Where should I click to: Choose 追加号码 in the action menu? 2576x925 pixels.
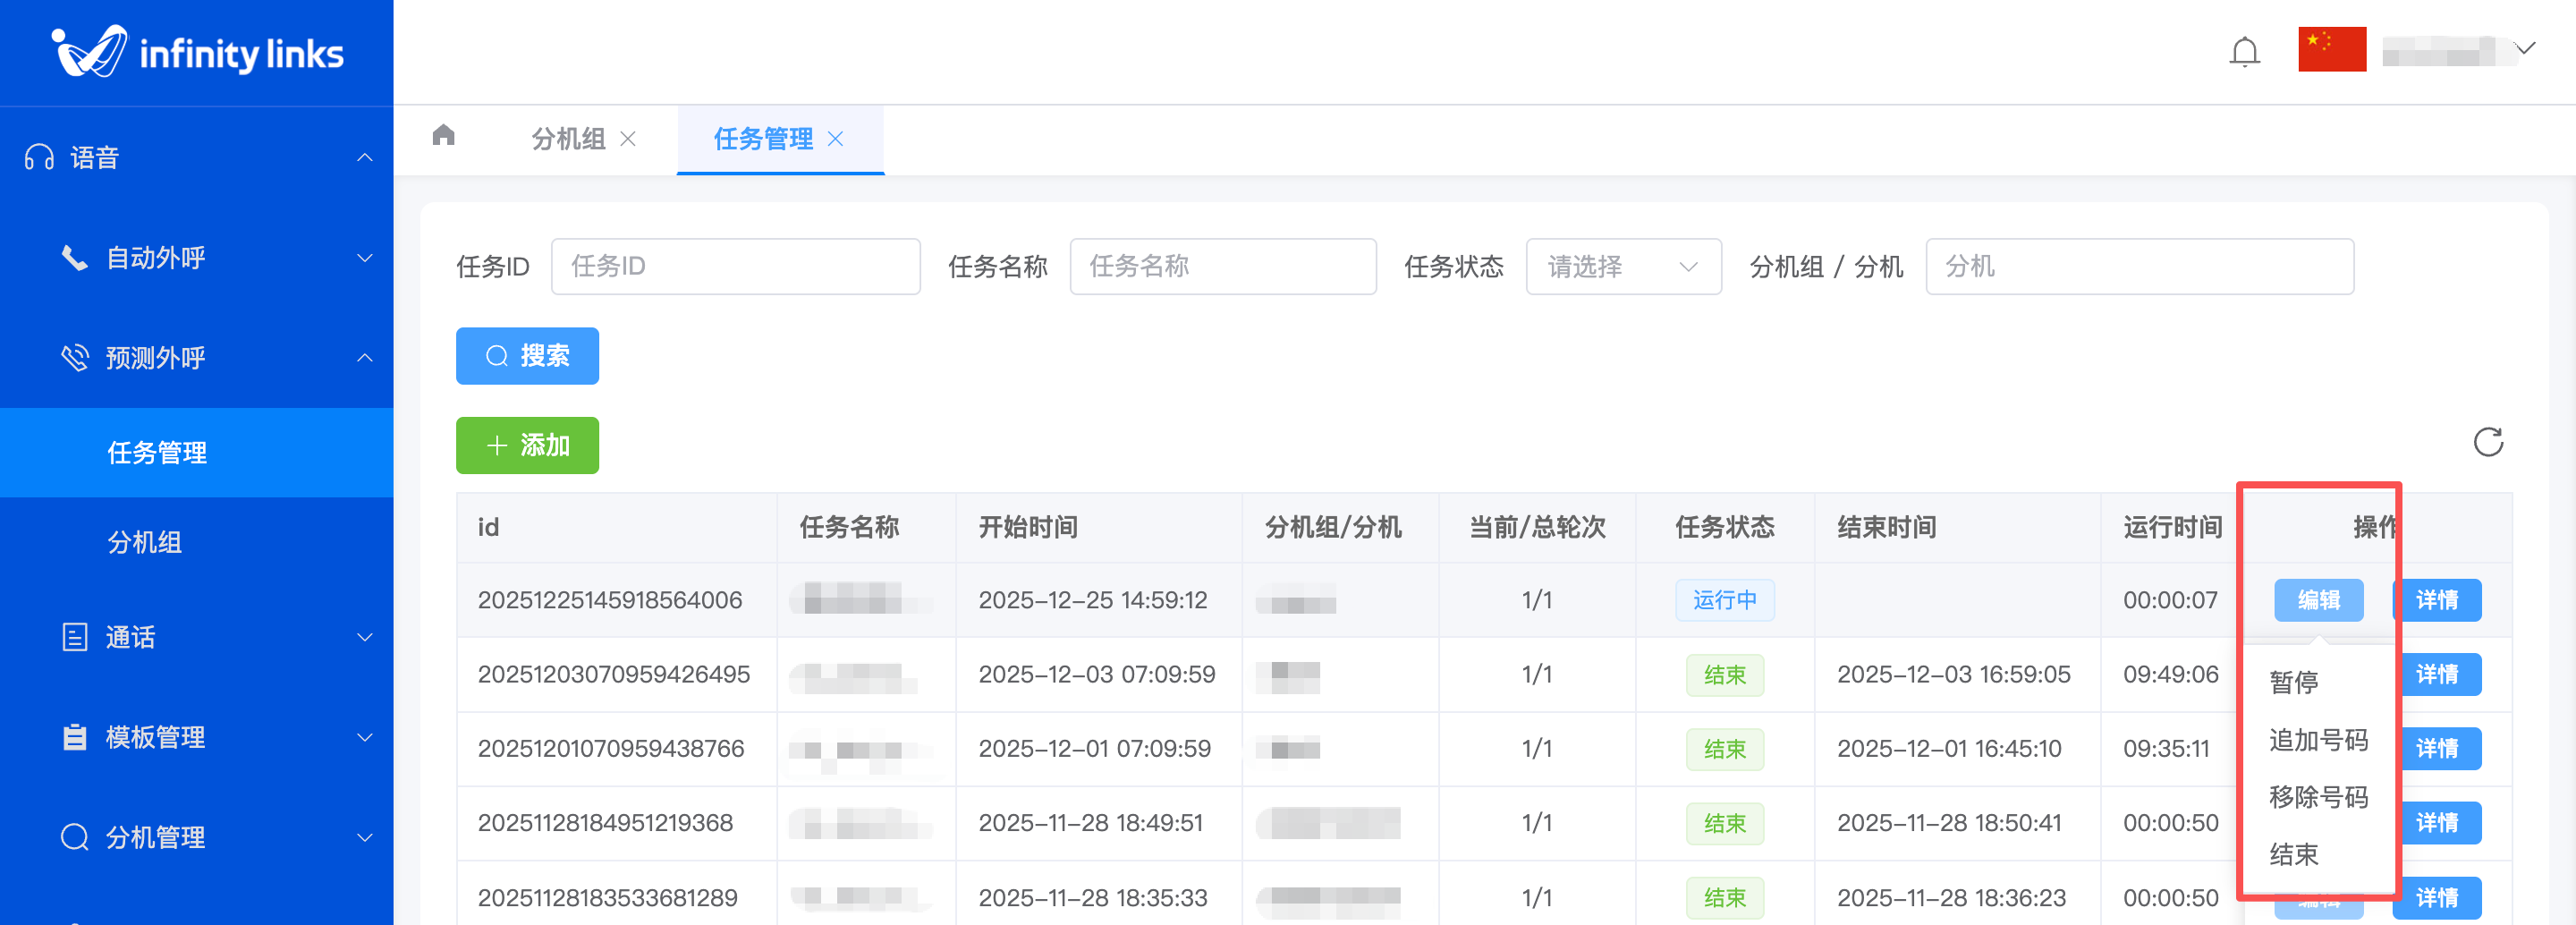[2318, 740]
